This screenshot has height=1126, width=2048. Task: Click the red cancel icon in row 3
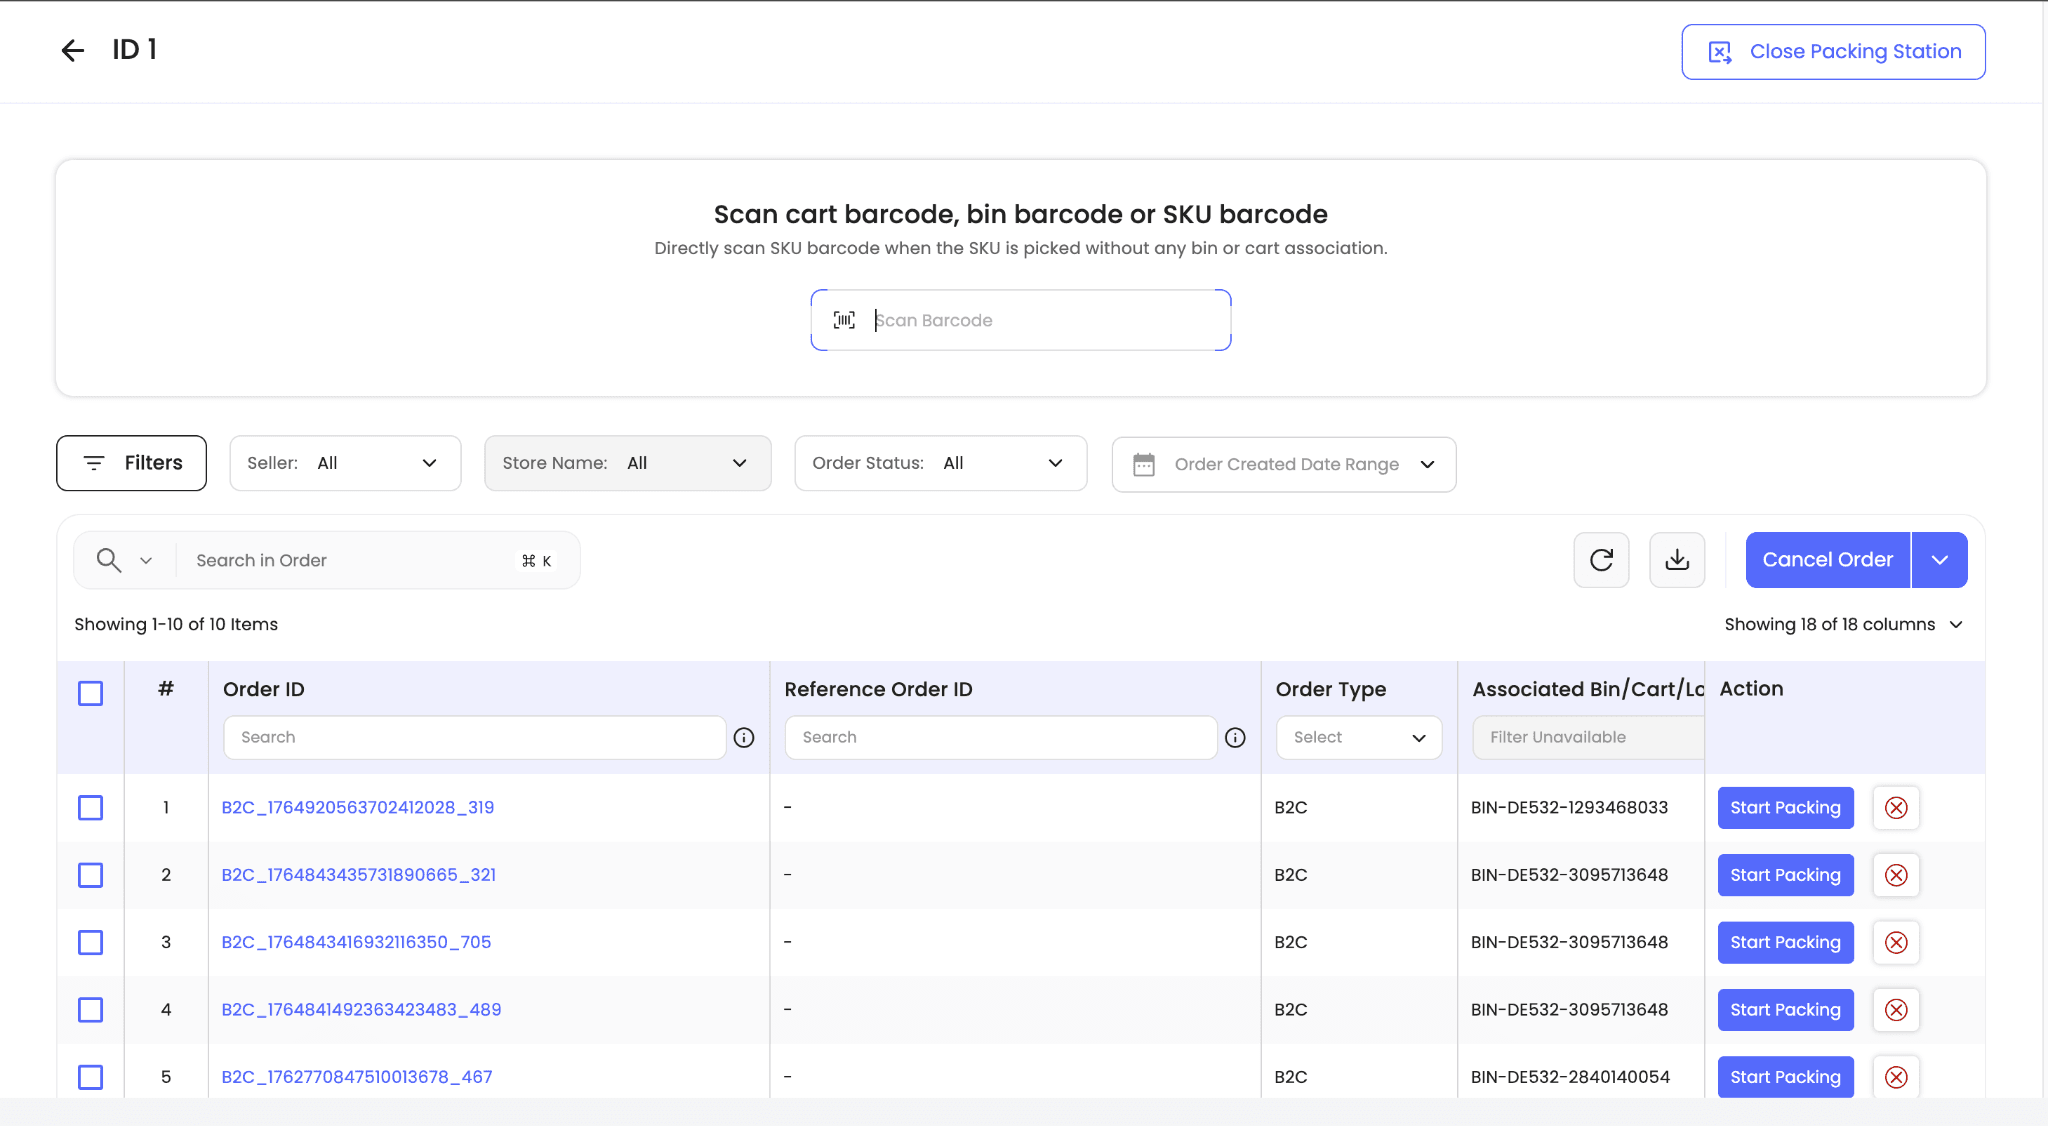coord(1896,943)
